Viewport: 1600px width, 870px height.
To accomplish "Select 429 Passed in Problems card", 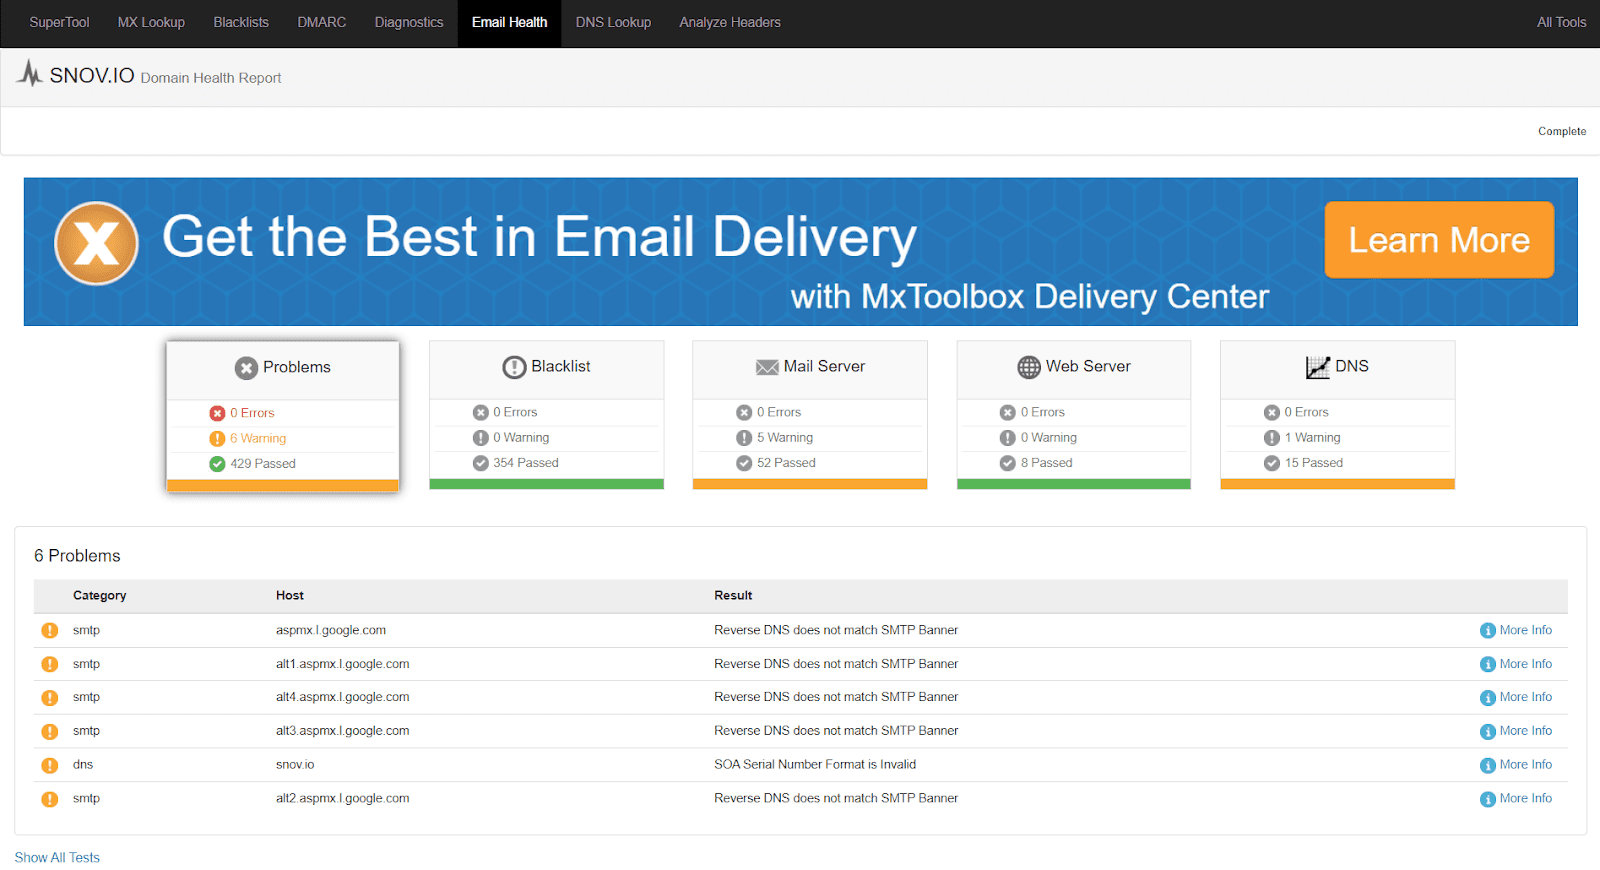I will pos(262,464).
